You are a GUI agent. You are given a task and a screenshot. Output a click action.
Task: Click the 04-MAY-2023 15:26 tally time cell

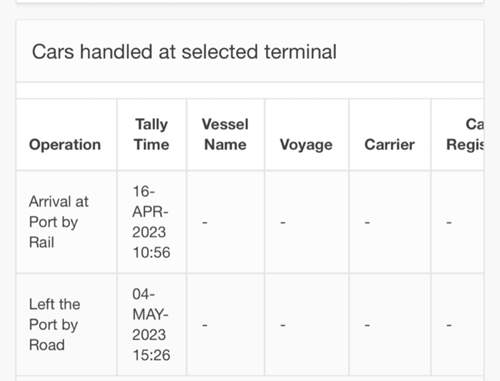(x=151, y=325)
